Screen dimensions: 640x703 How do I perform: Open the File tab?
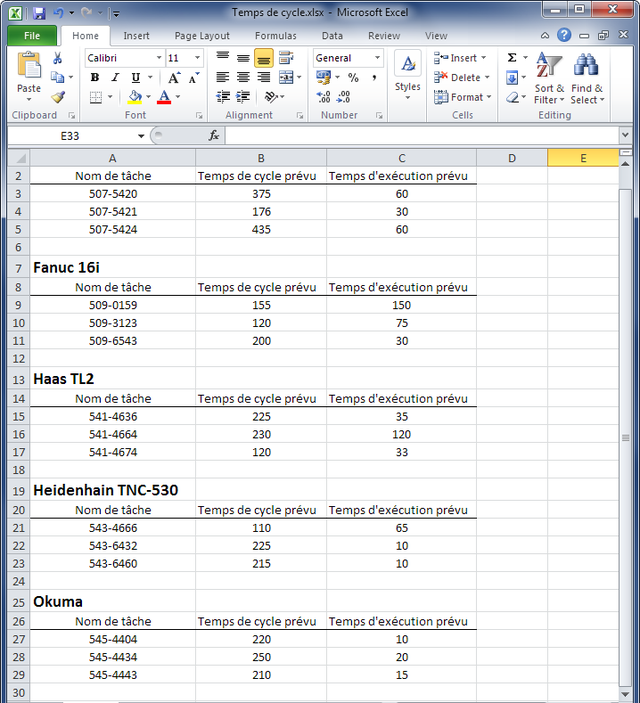pyautogui.click(x=32, y=35)
